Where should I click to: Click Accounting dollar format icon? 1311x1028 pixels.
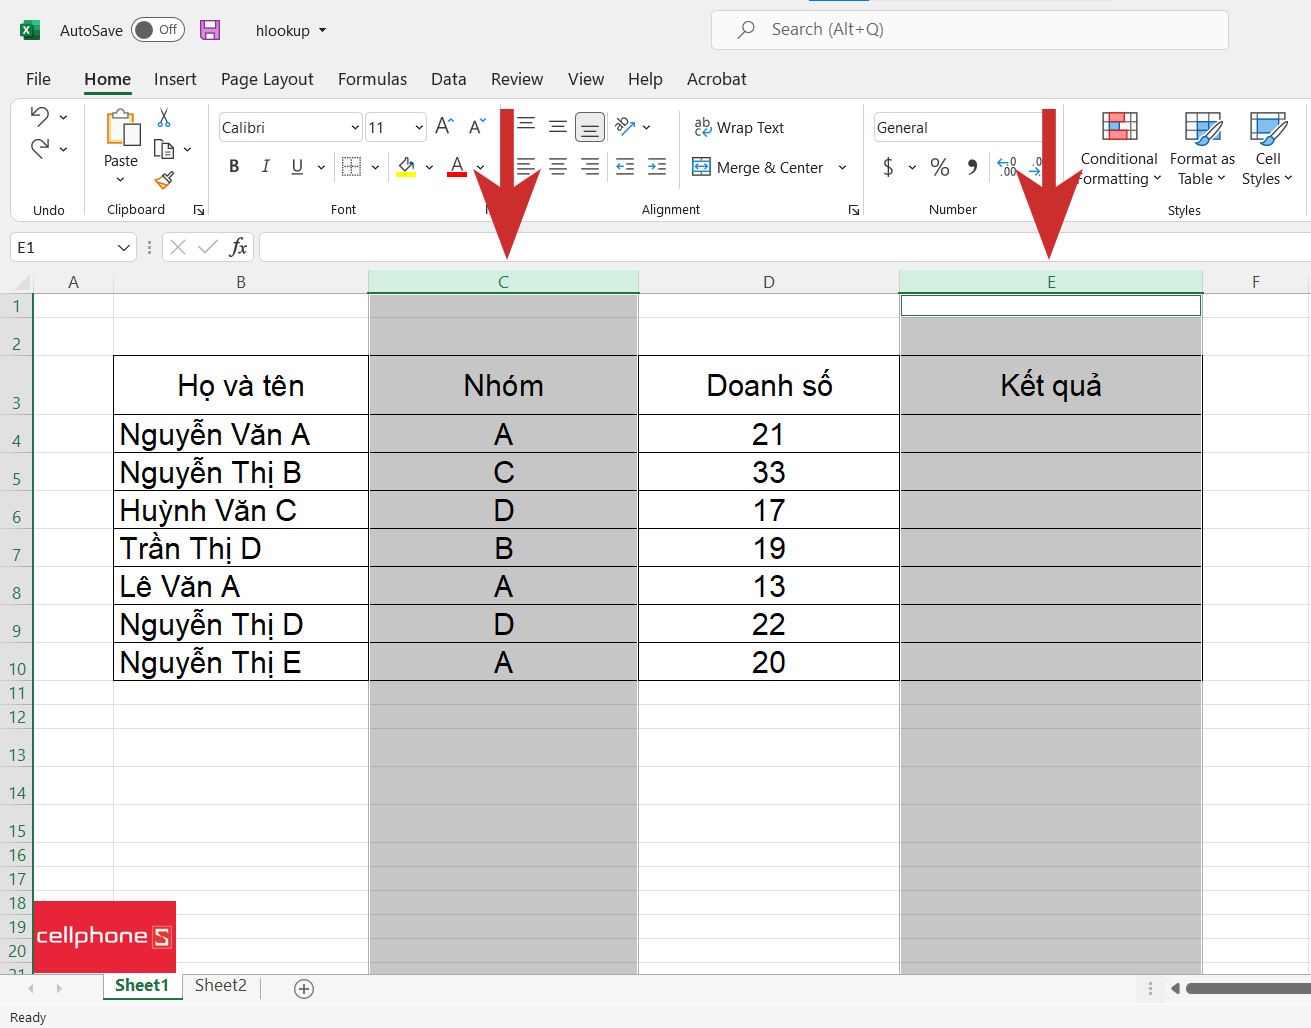point(888,167)
